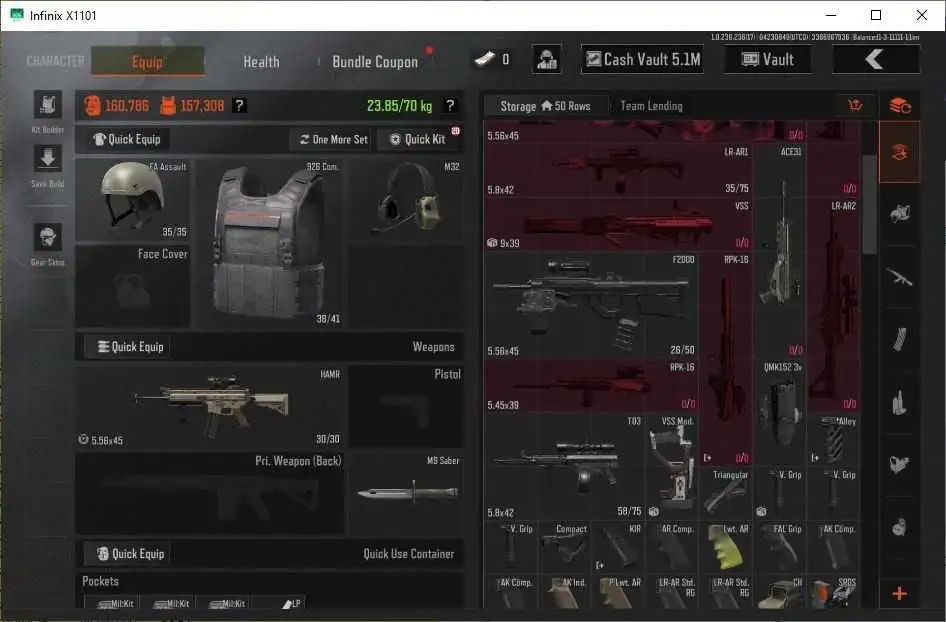Image resolution: width=946 pixels, height=622 pixels.
Task: Select the F2000 rifle in storage
Action: (591, 305)
